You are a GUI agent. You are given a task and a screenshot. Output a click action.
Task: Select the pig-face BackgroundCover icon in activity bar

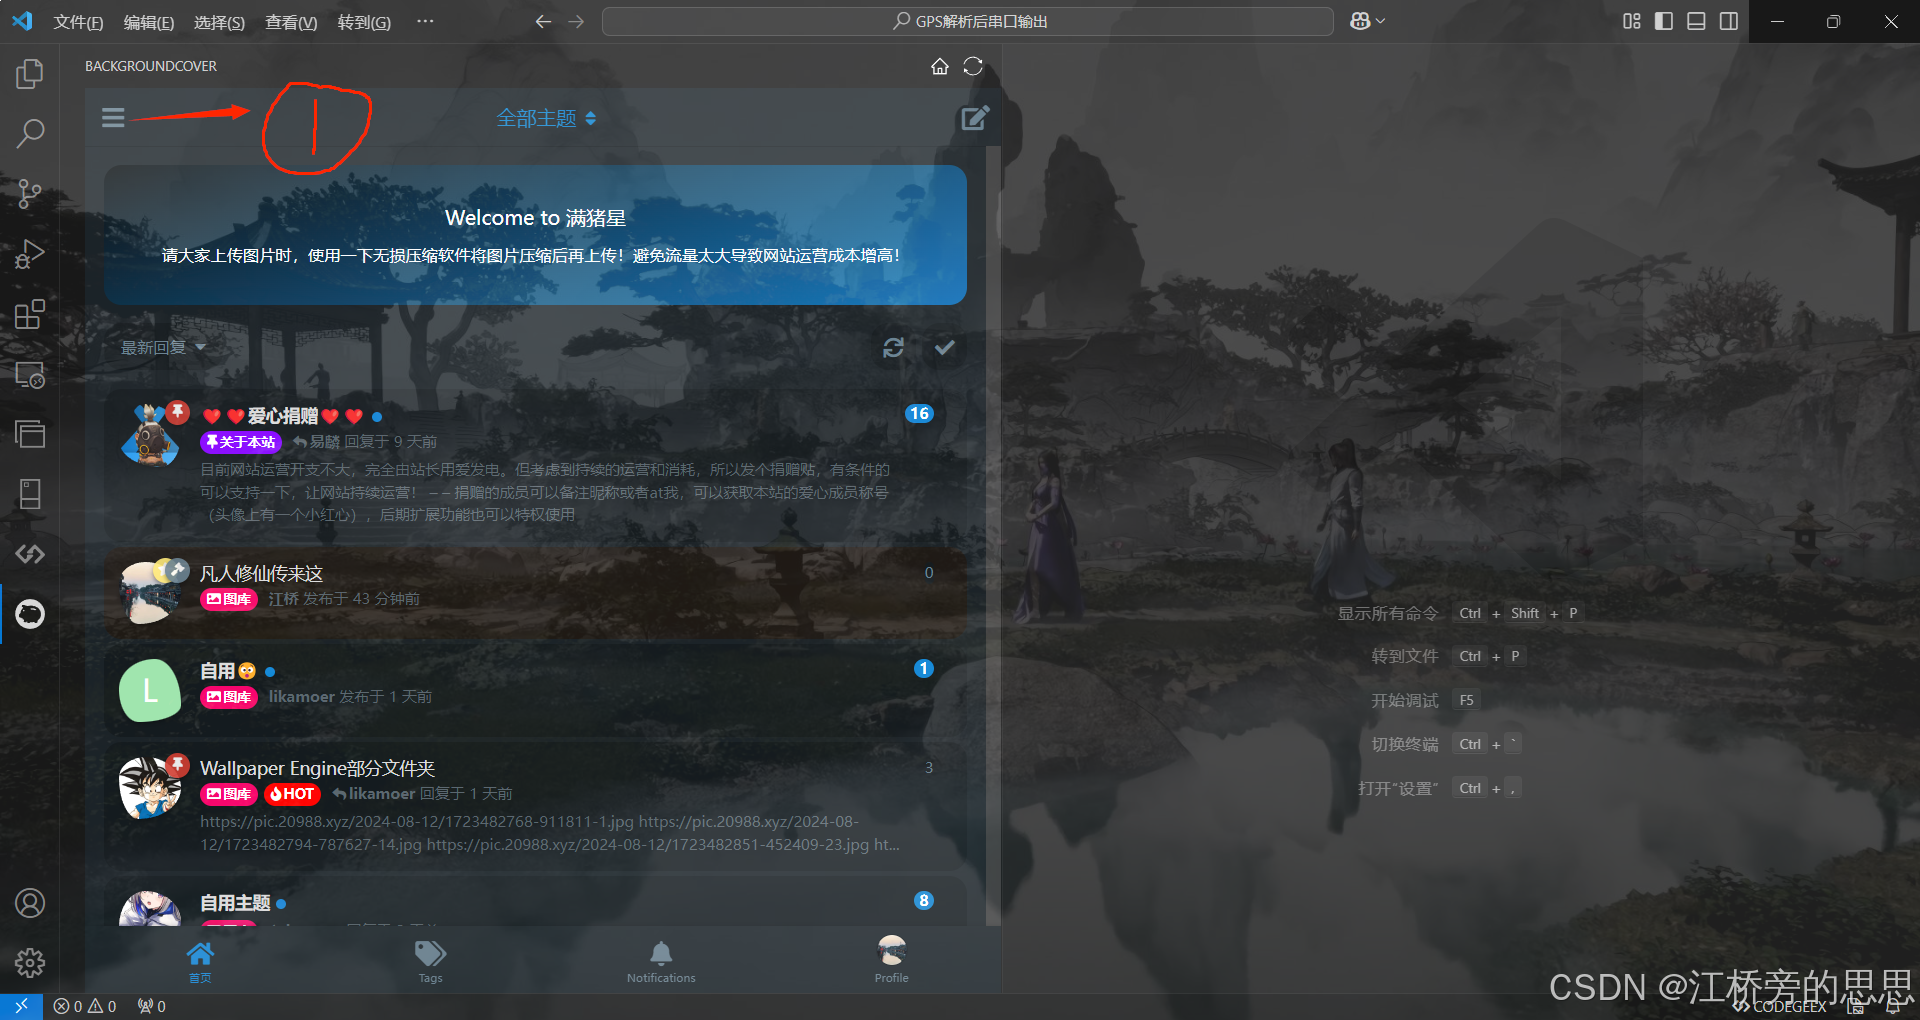pos(30,614)
